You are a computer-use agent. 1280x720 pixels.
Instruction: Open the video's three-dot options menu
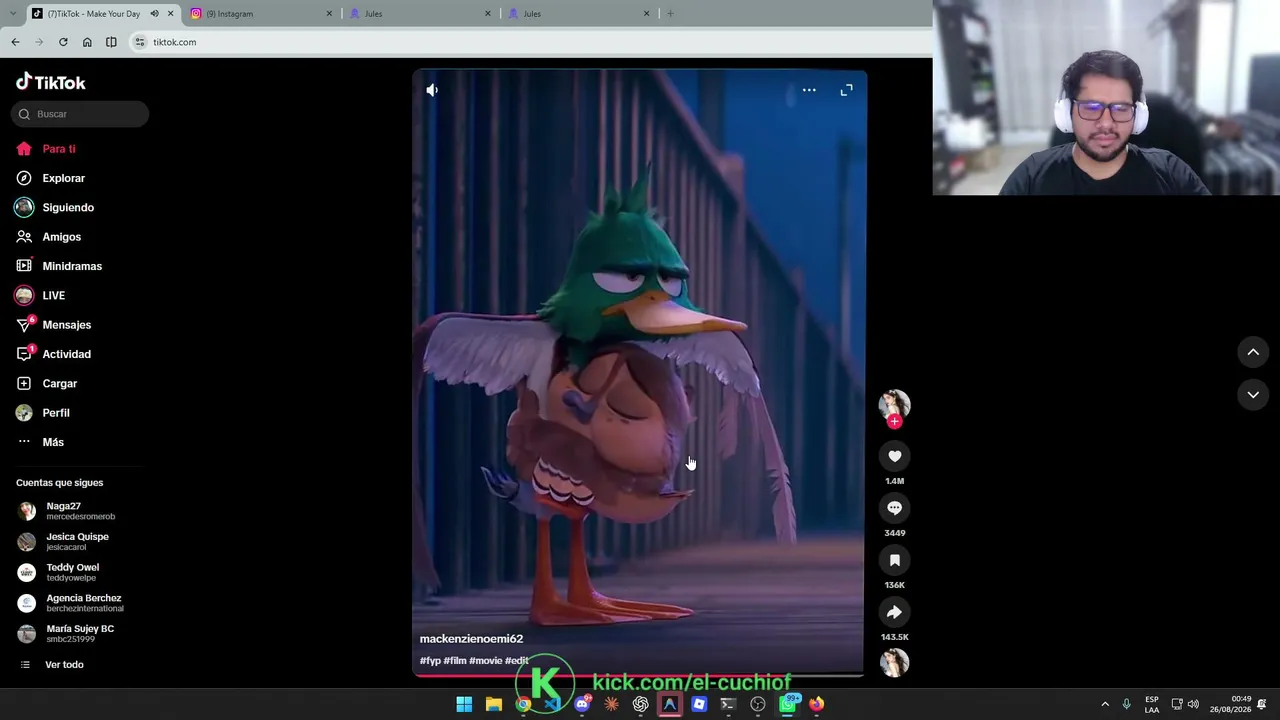(x=809, y=90)
